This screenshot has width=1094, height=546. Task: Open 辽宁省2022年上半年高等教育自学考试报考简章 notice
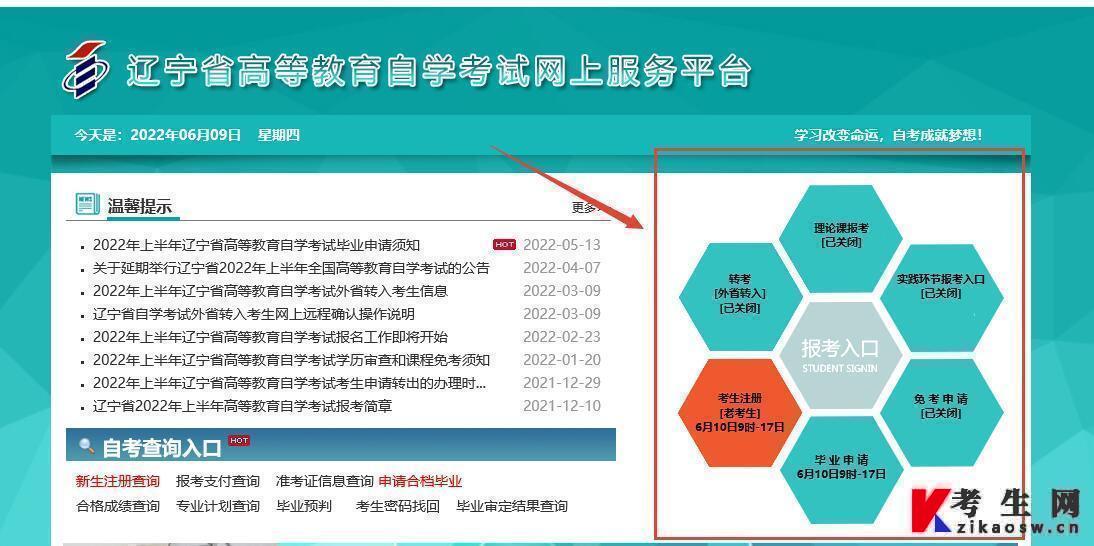pos(242,407)
